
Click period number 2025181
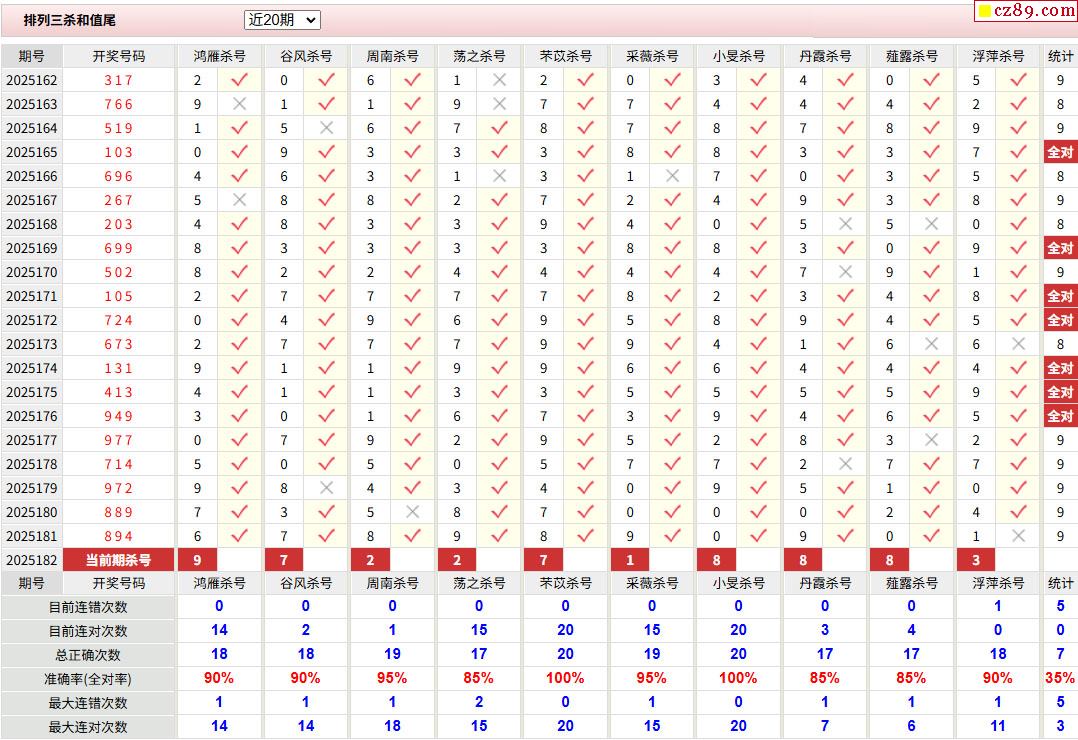[x=32, y=536]
